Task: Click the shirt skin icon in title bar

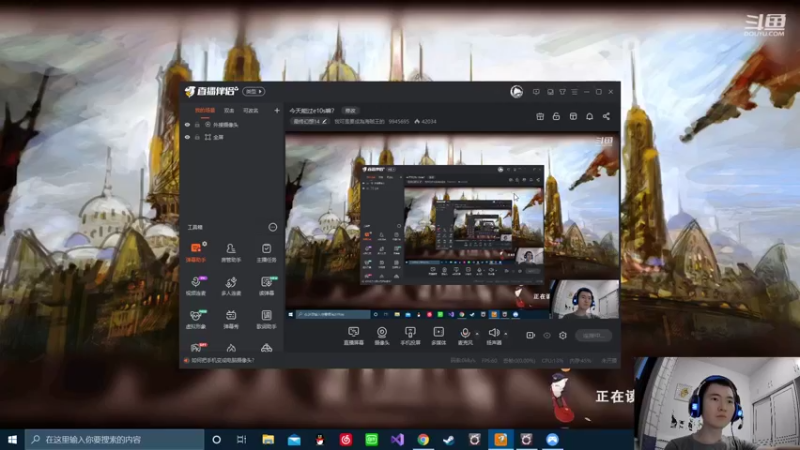Action: [562, 92]
